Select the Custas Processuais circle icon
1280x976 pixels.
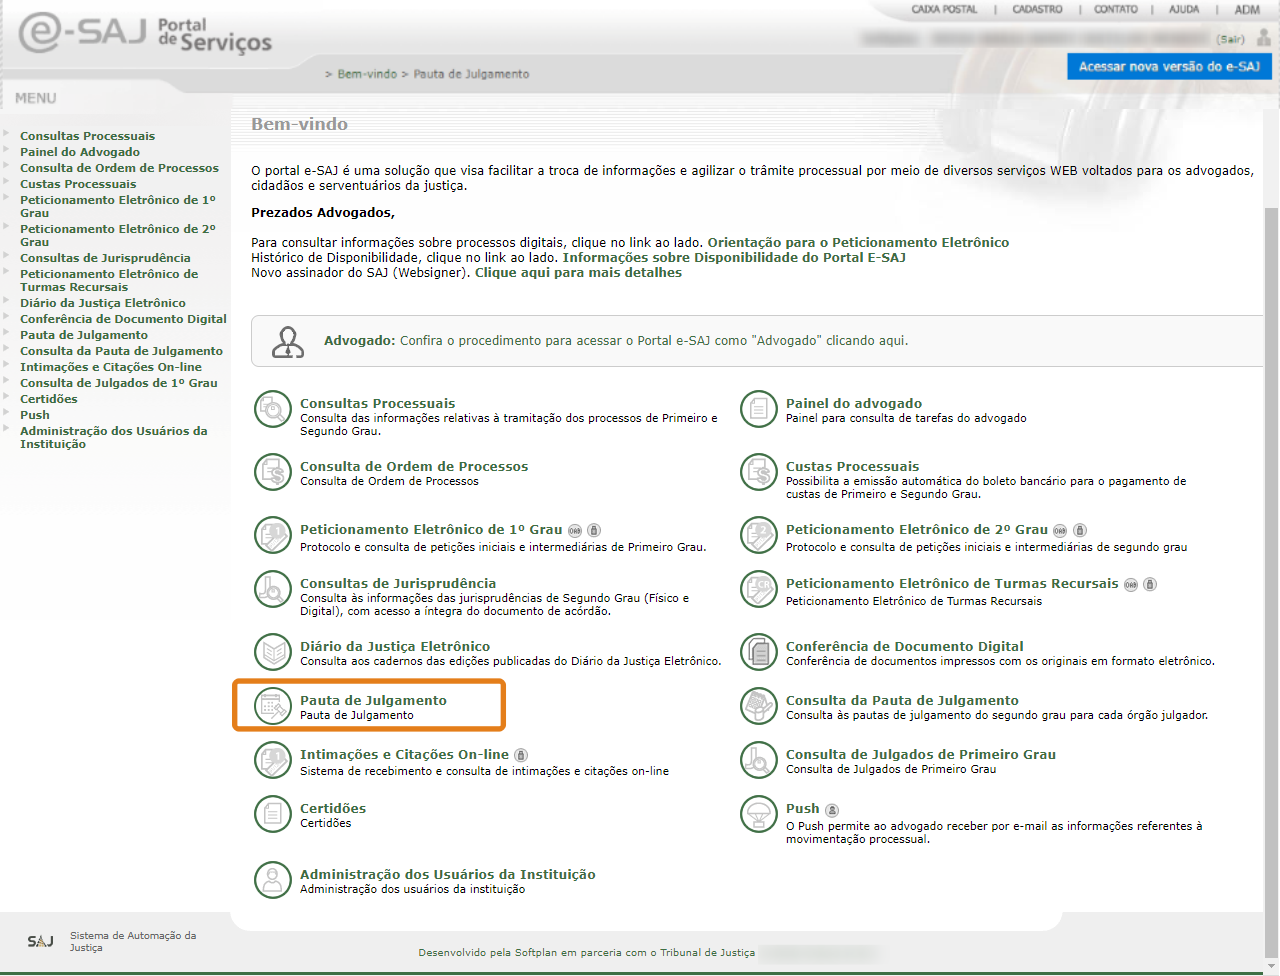[x=759, y=472]
